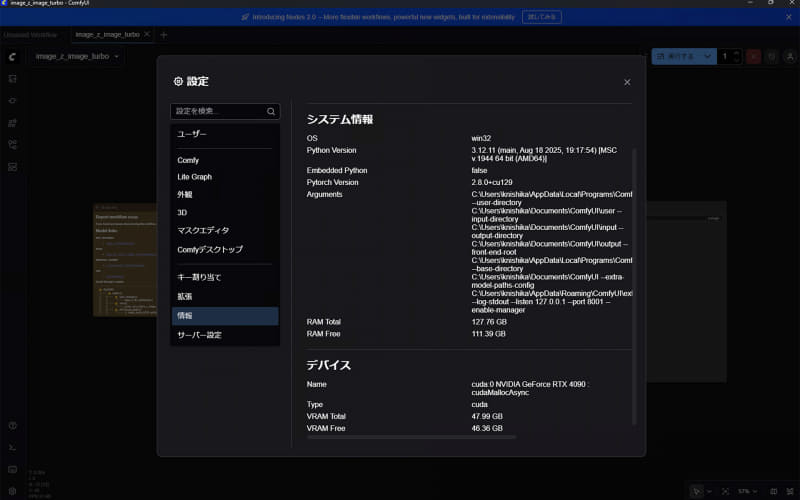Click the red cancel run button

tap(754, 56)
